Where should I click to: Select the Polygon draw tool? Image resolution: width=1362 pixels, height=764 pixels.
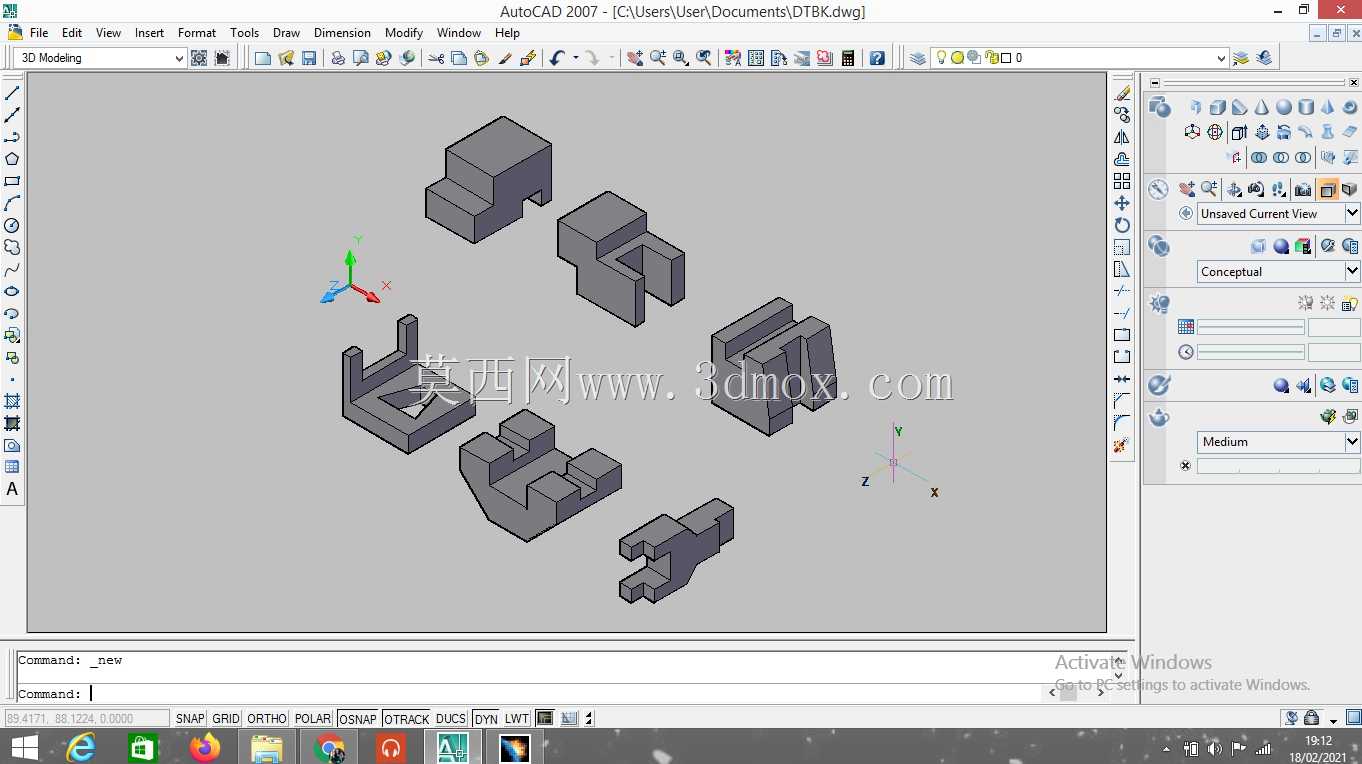[12, 159]
